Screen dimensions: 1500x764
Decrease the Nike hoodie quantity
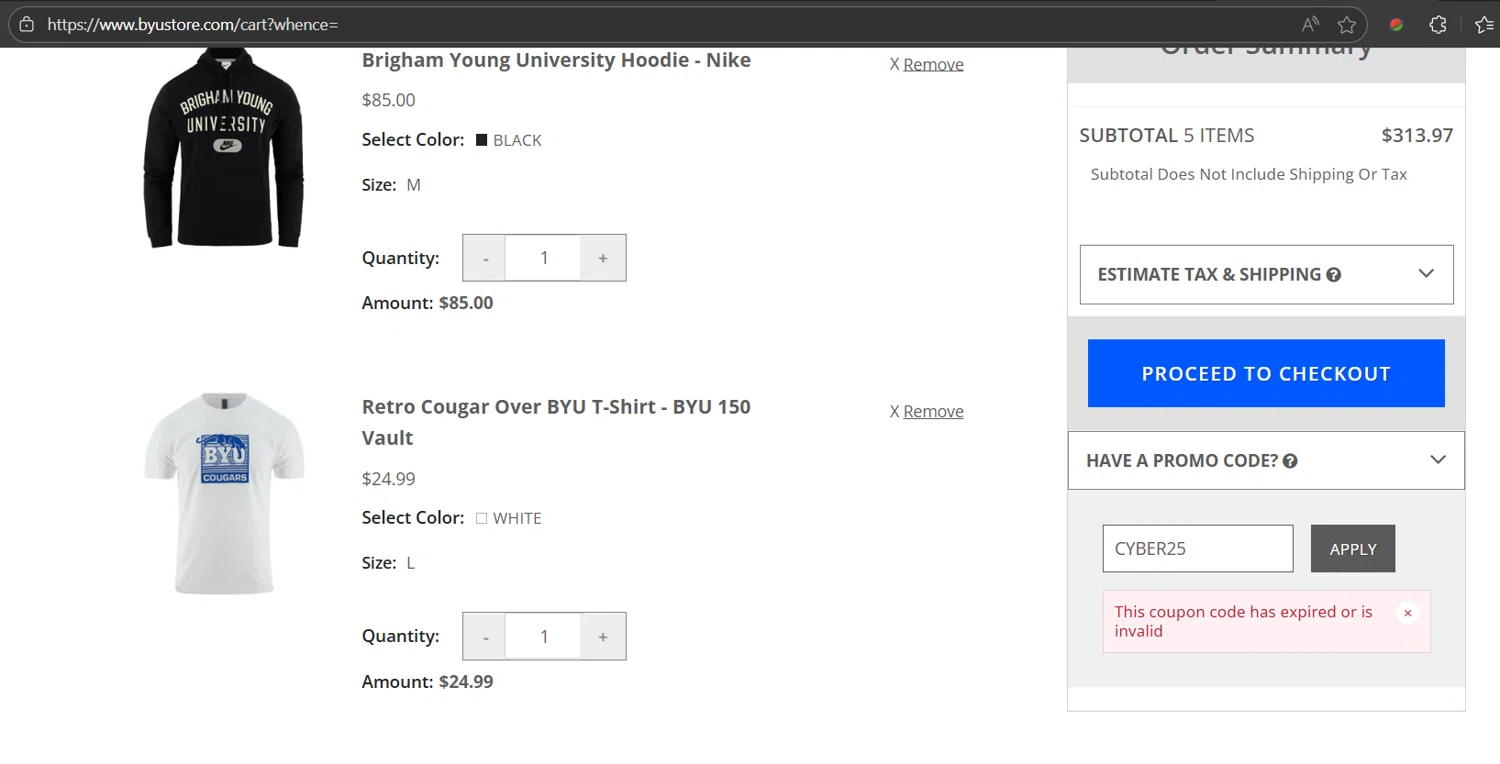(x=485, y=258)
